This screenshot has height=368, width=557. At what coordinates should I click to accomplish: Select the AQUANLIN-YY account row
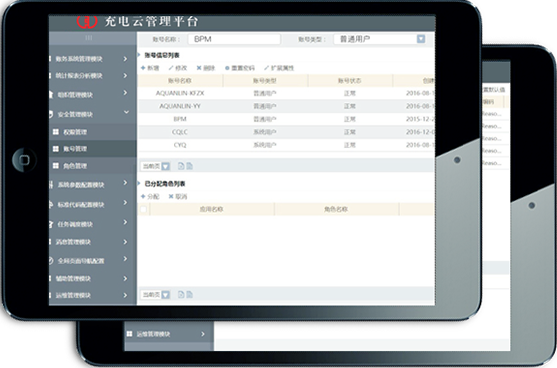point(286,106)
